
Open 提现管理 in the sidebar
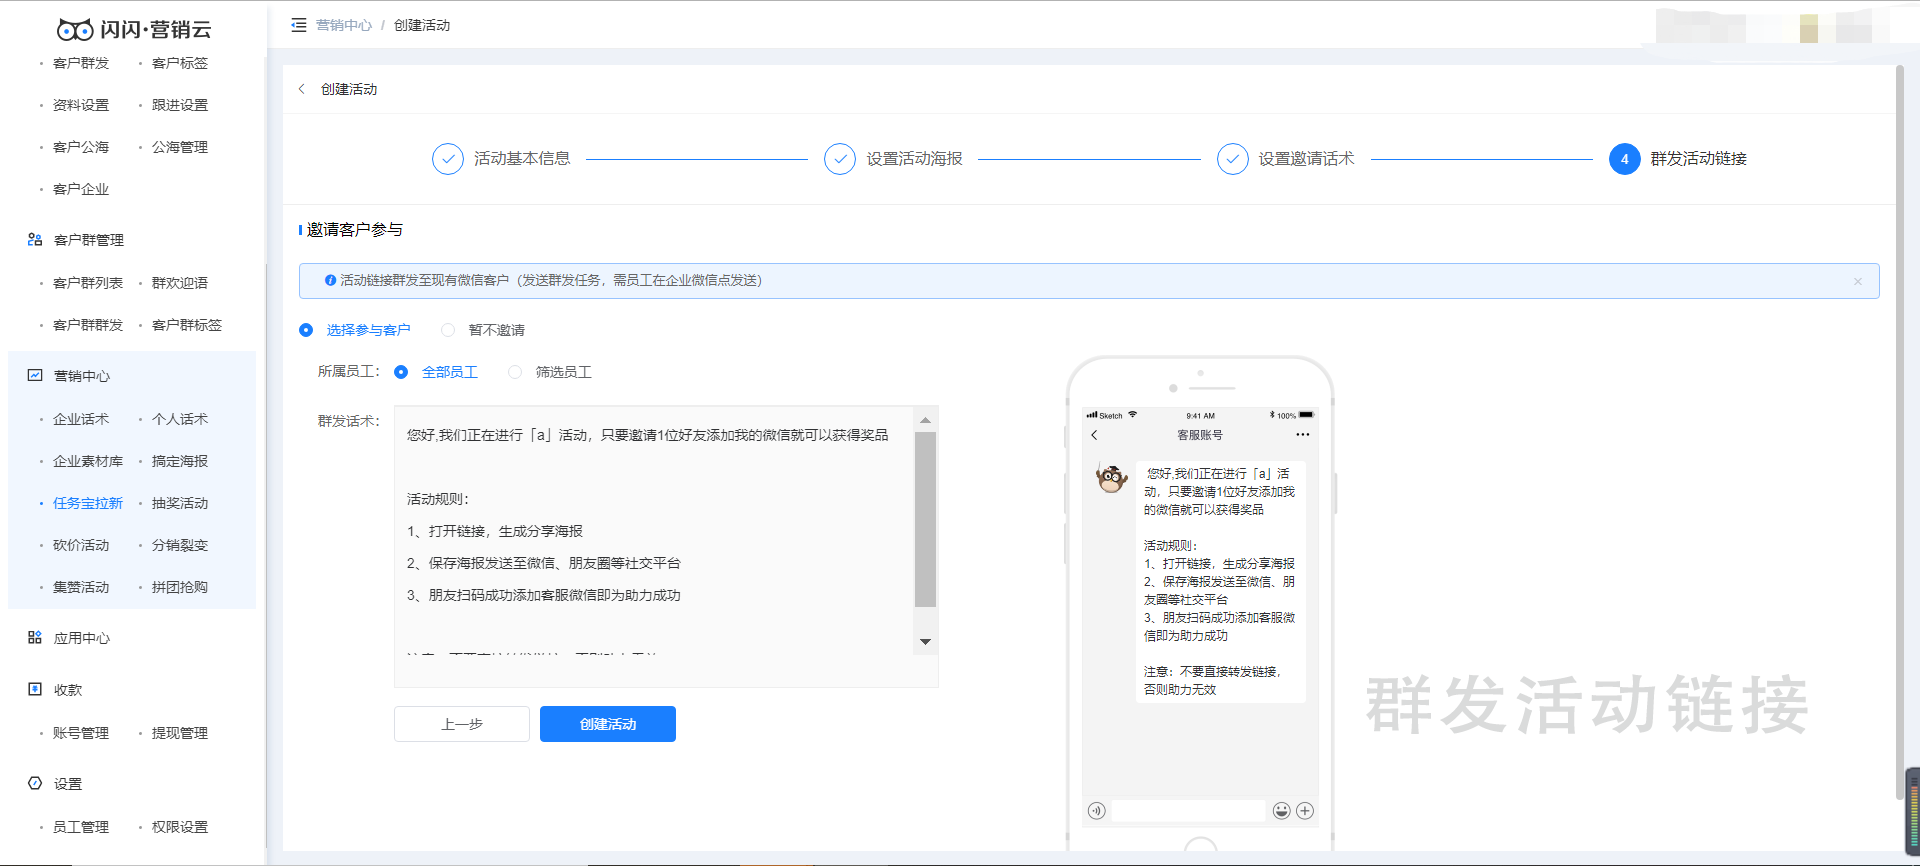pyautogui.click(x=180, y=733)
